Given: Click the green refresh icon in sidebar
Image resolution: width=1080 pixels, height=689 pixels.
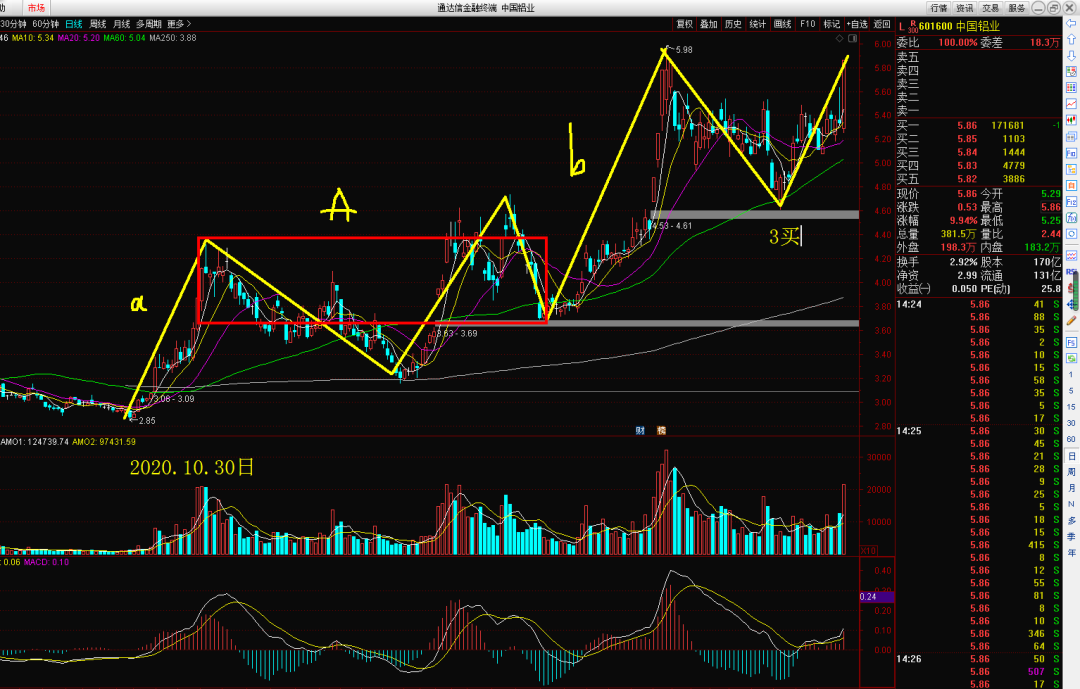Looking at the screenshot, I should (x=1071, y=358).
